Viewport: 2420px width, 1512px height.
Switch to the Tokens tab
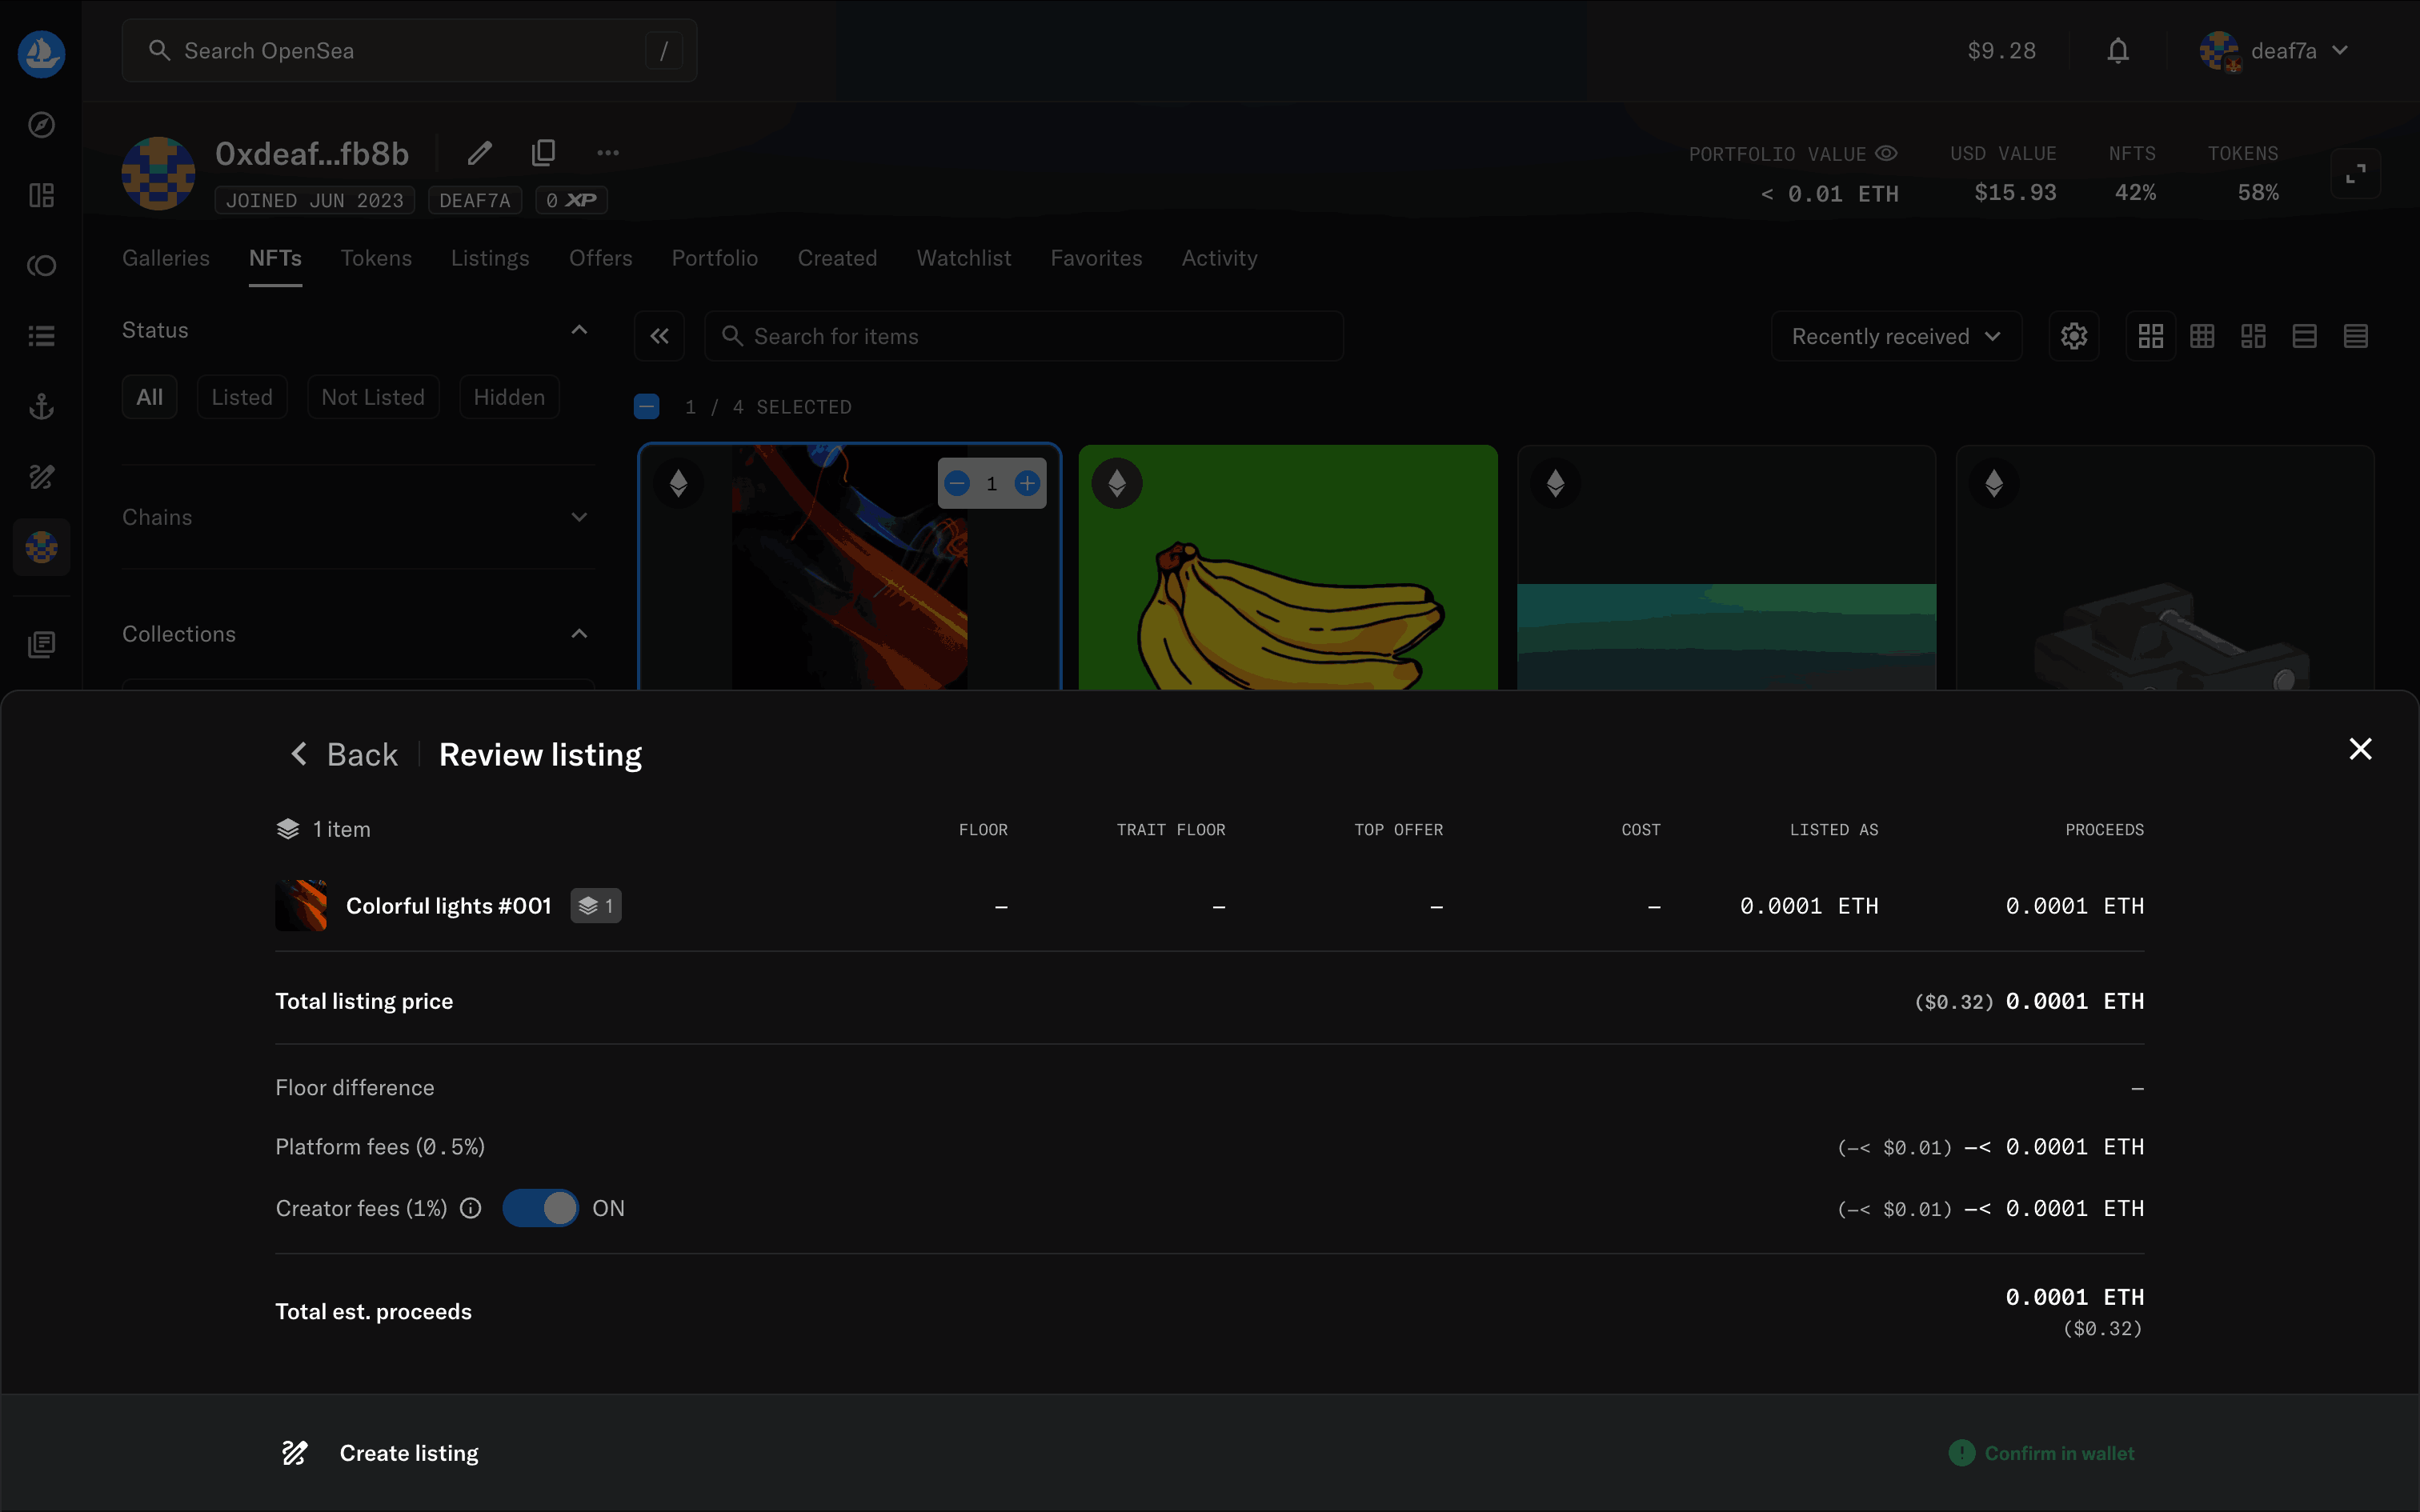(376, 258)
